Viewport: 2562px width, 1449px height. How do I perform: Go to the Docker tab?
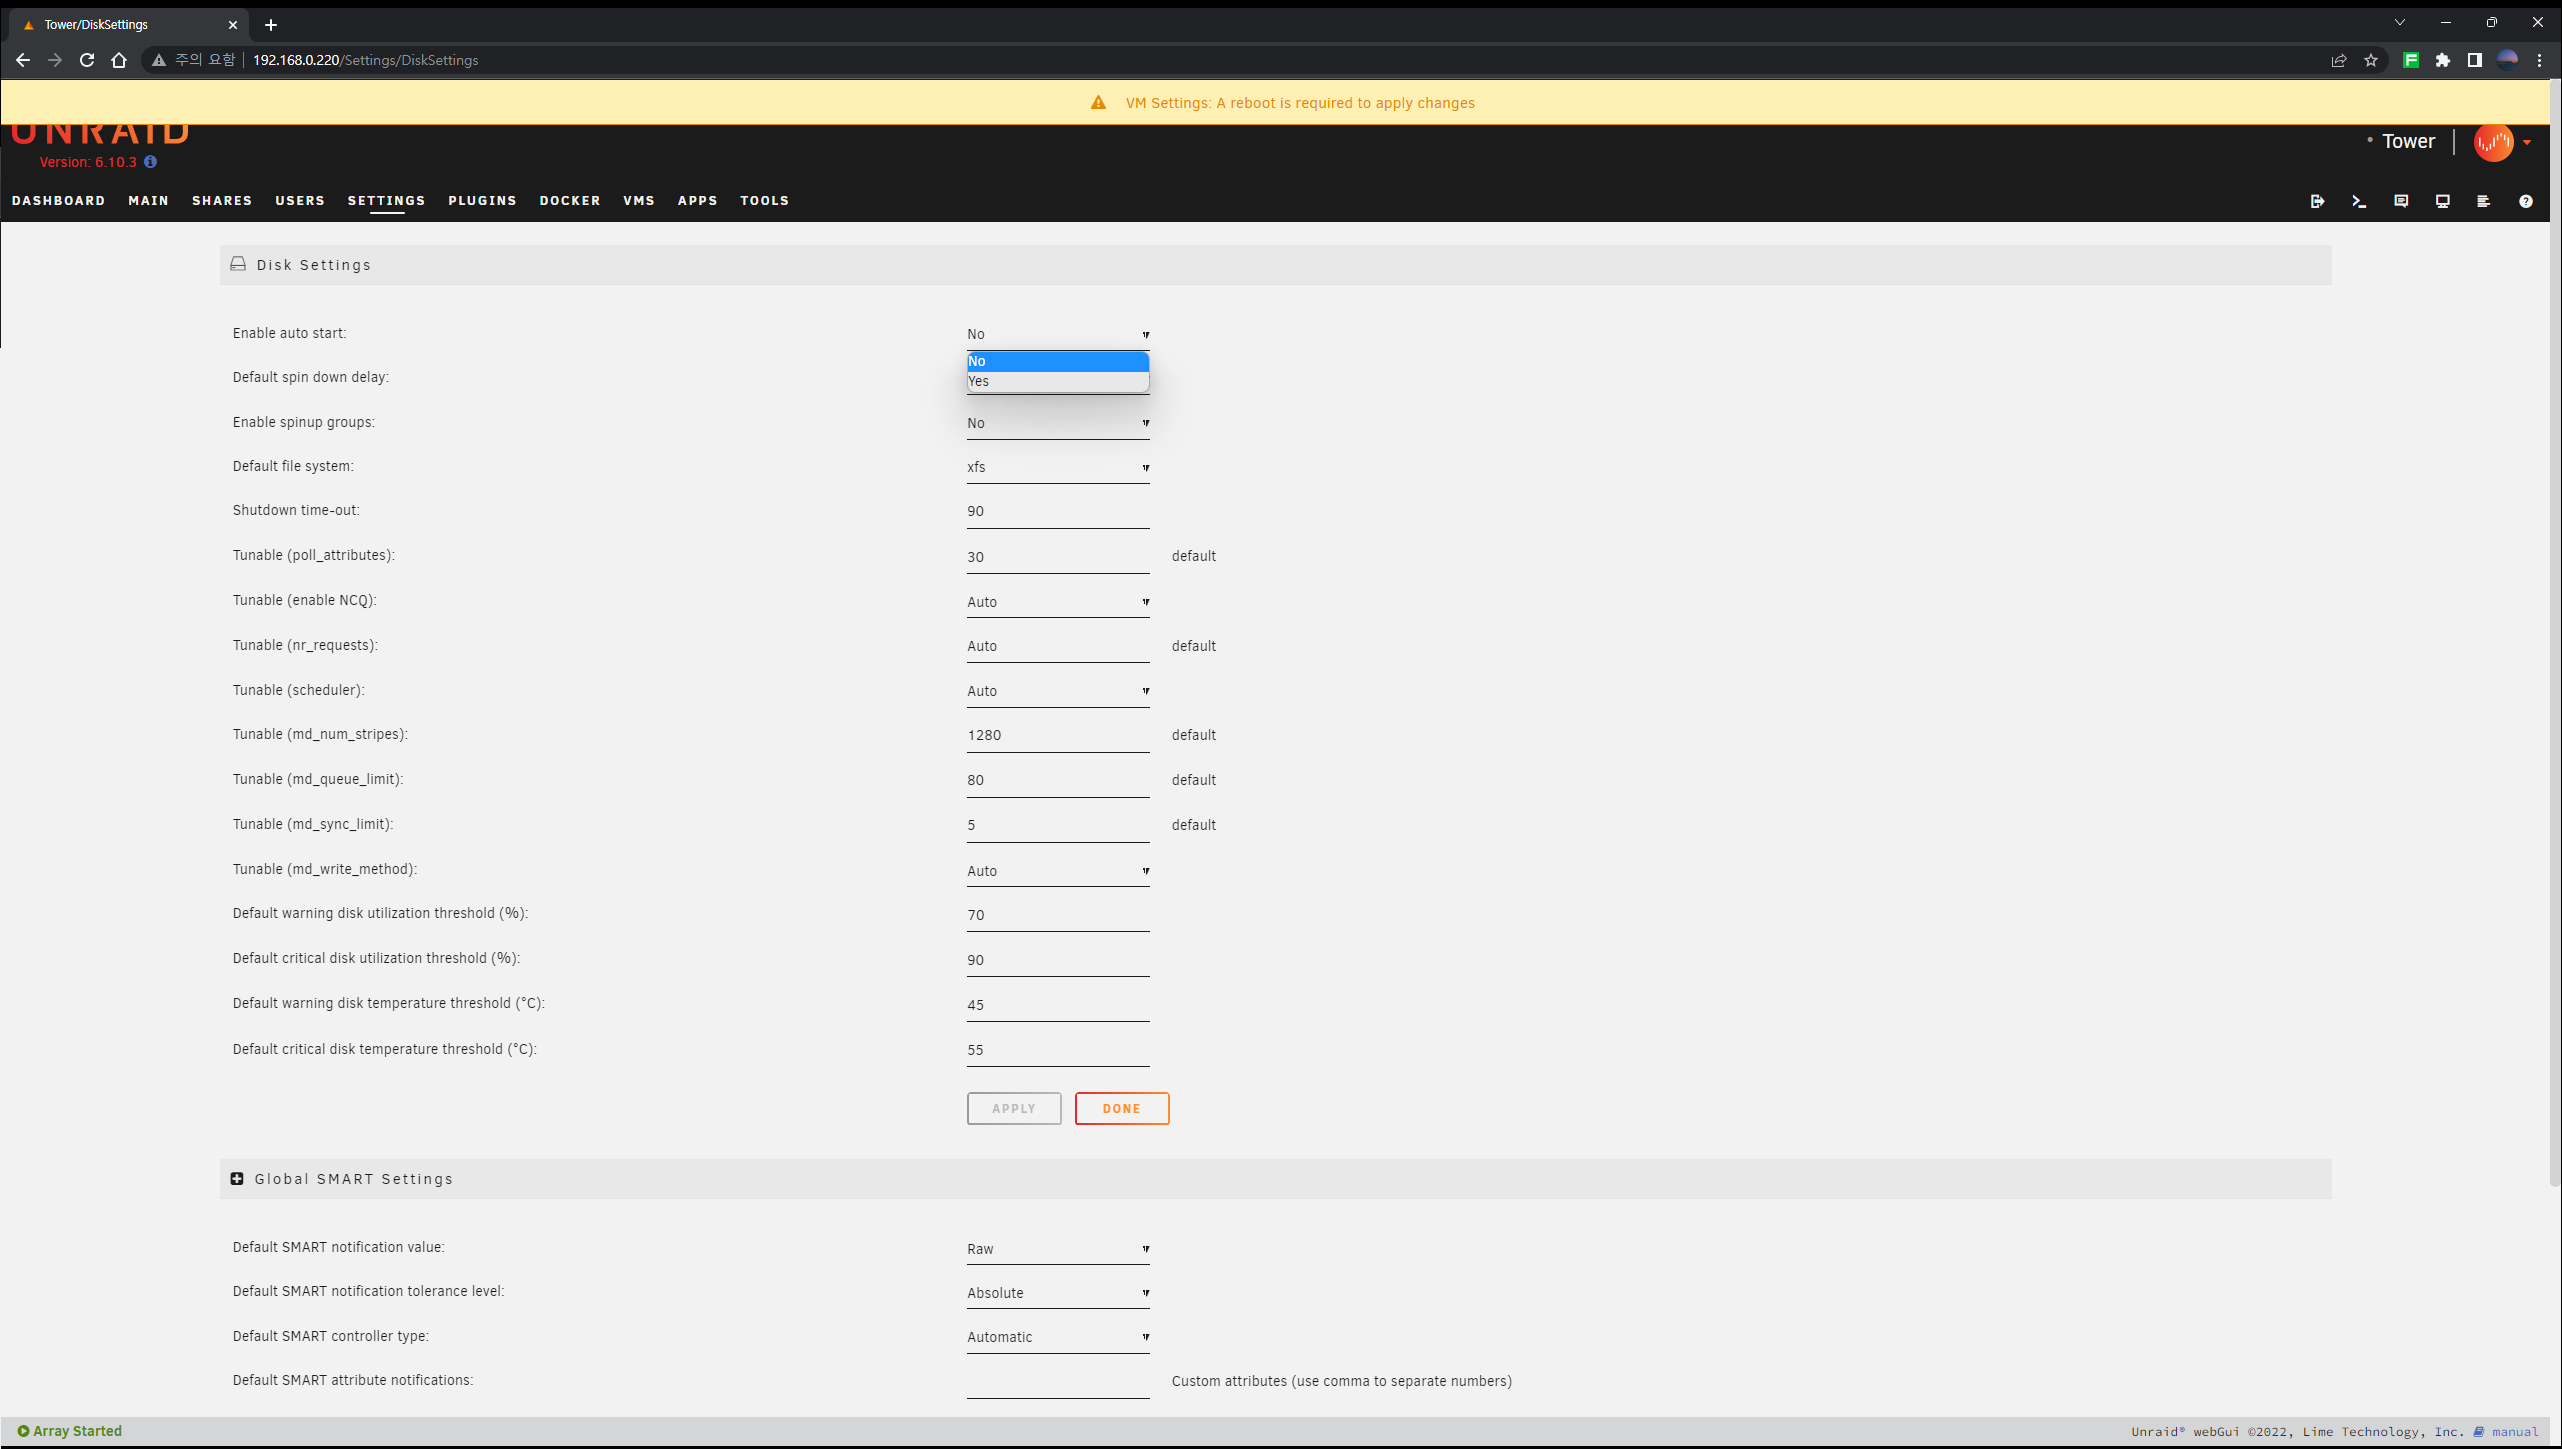[570, 201]
